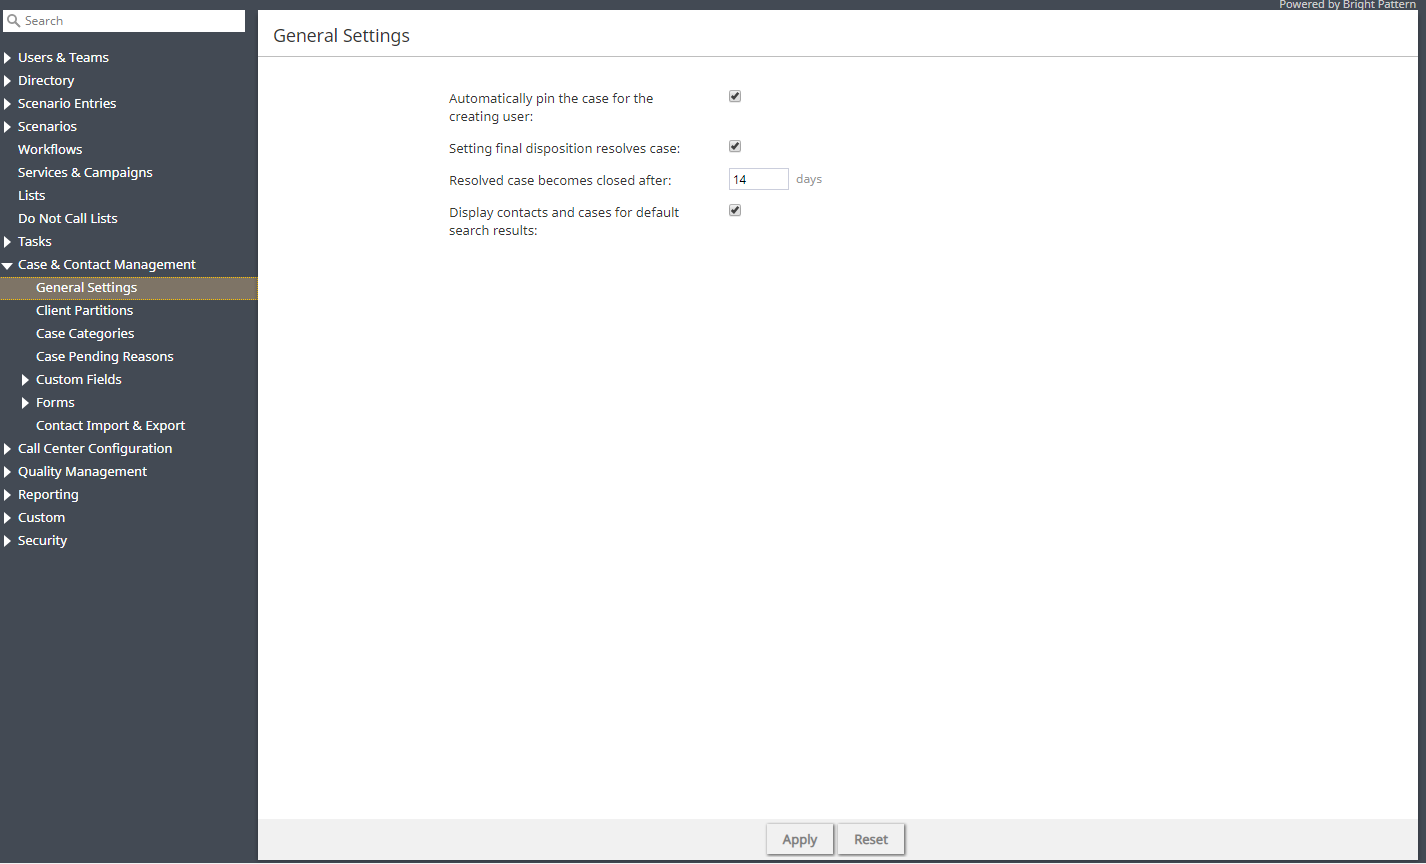The width and height of the screenshot is (1426, 864).
Task: Open Services & Campaigns
Action: click(85, 173)
